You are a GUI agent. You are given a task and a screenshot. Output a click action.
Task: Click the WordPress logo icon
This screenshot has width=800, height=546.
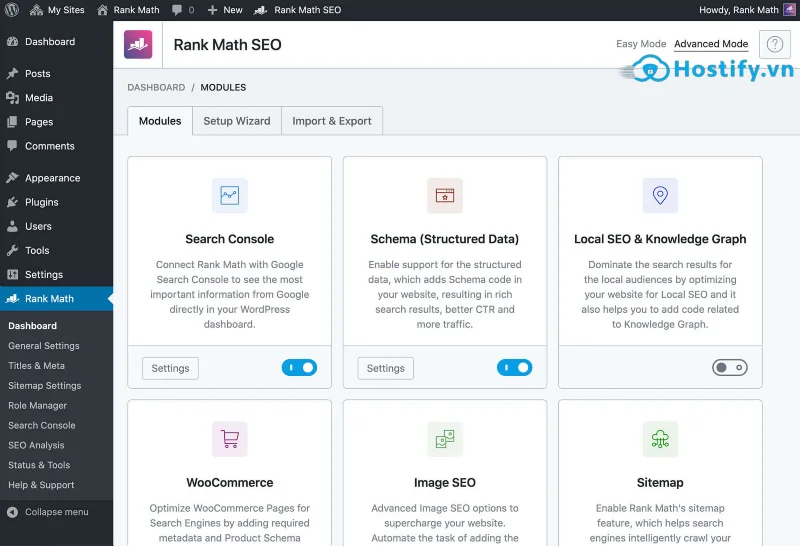pyautogui.click(x=12, y=10)
